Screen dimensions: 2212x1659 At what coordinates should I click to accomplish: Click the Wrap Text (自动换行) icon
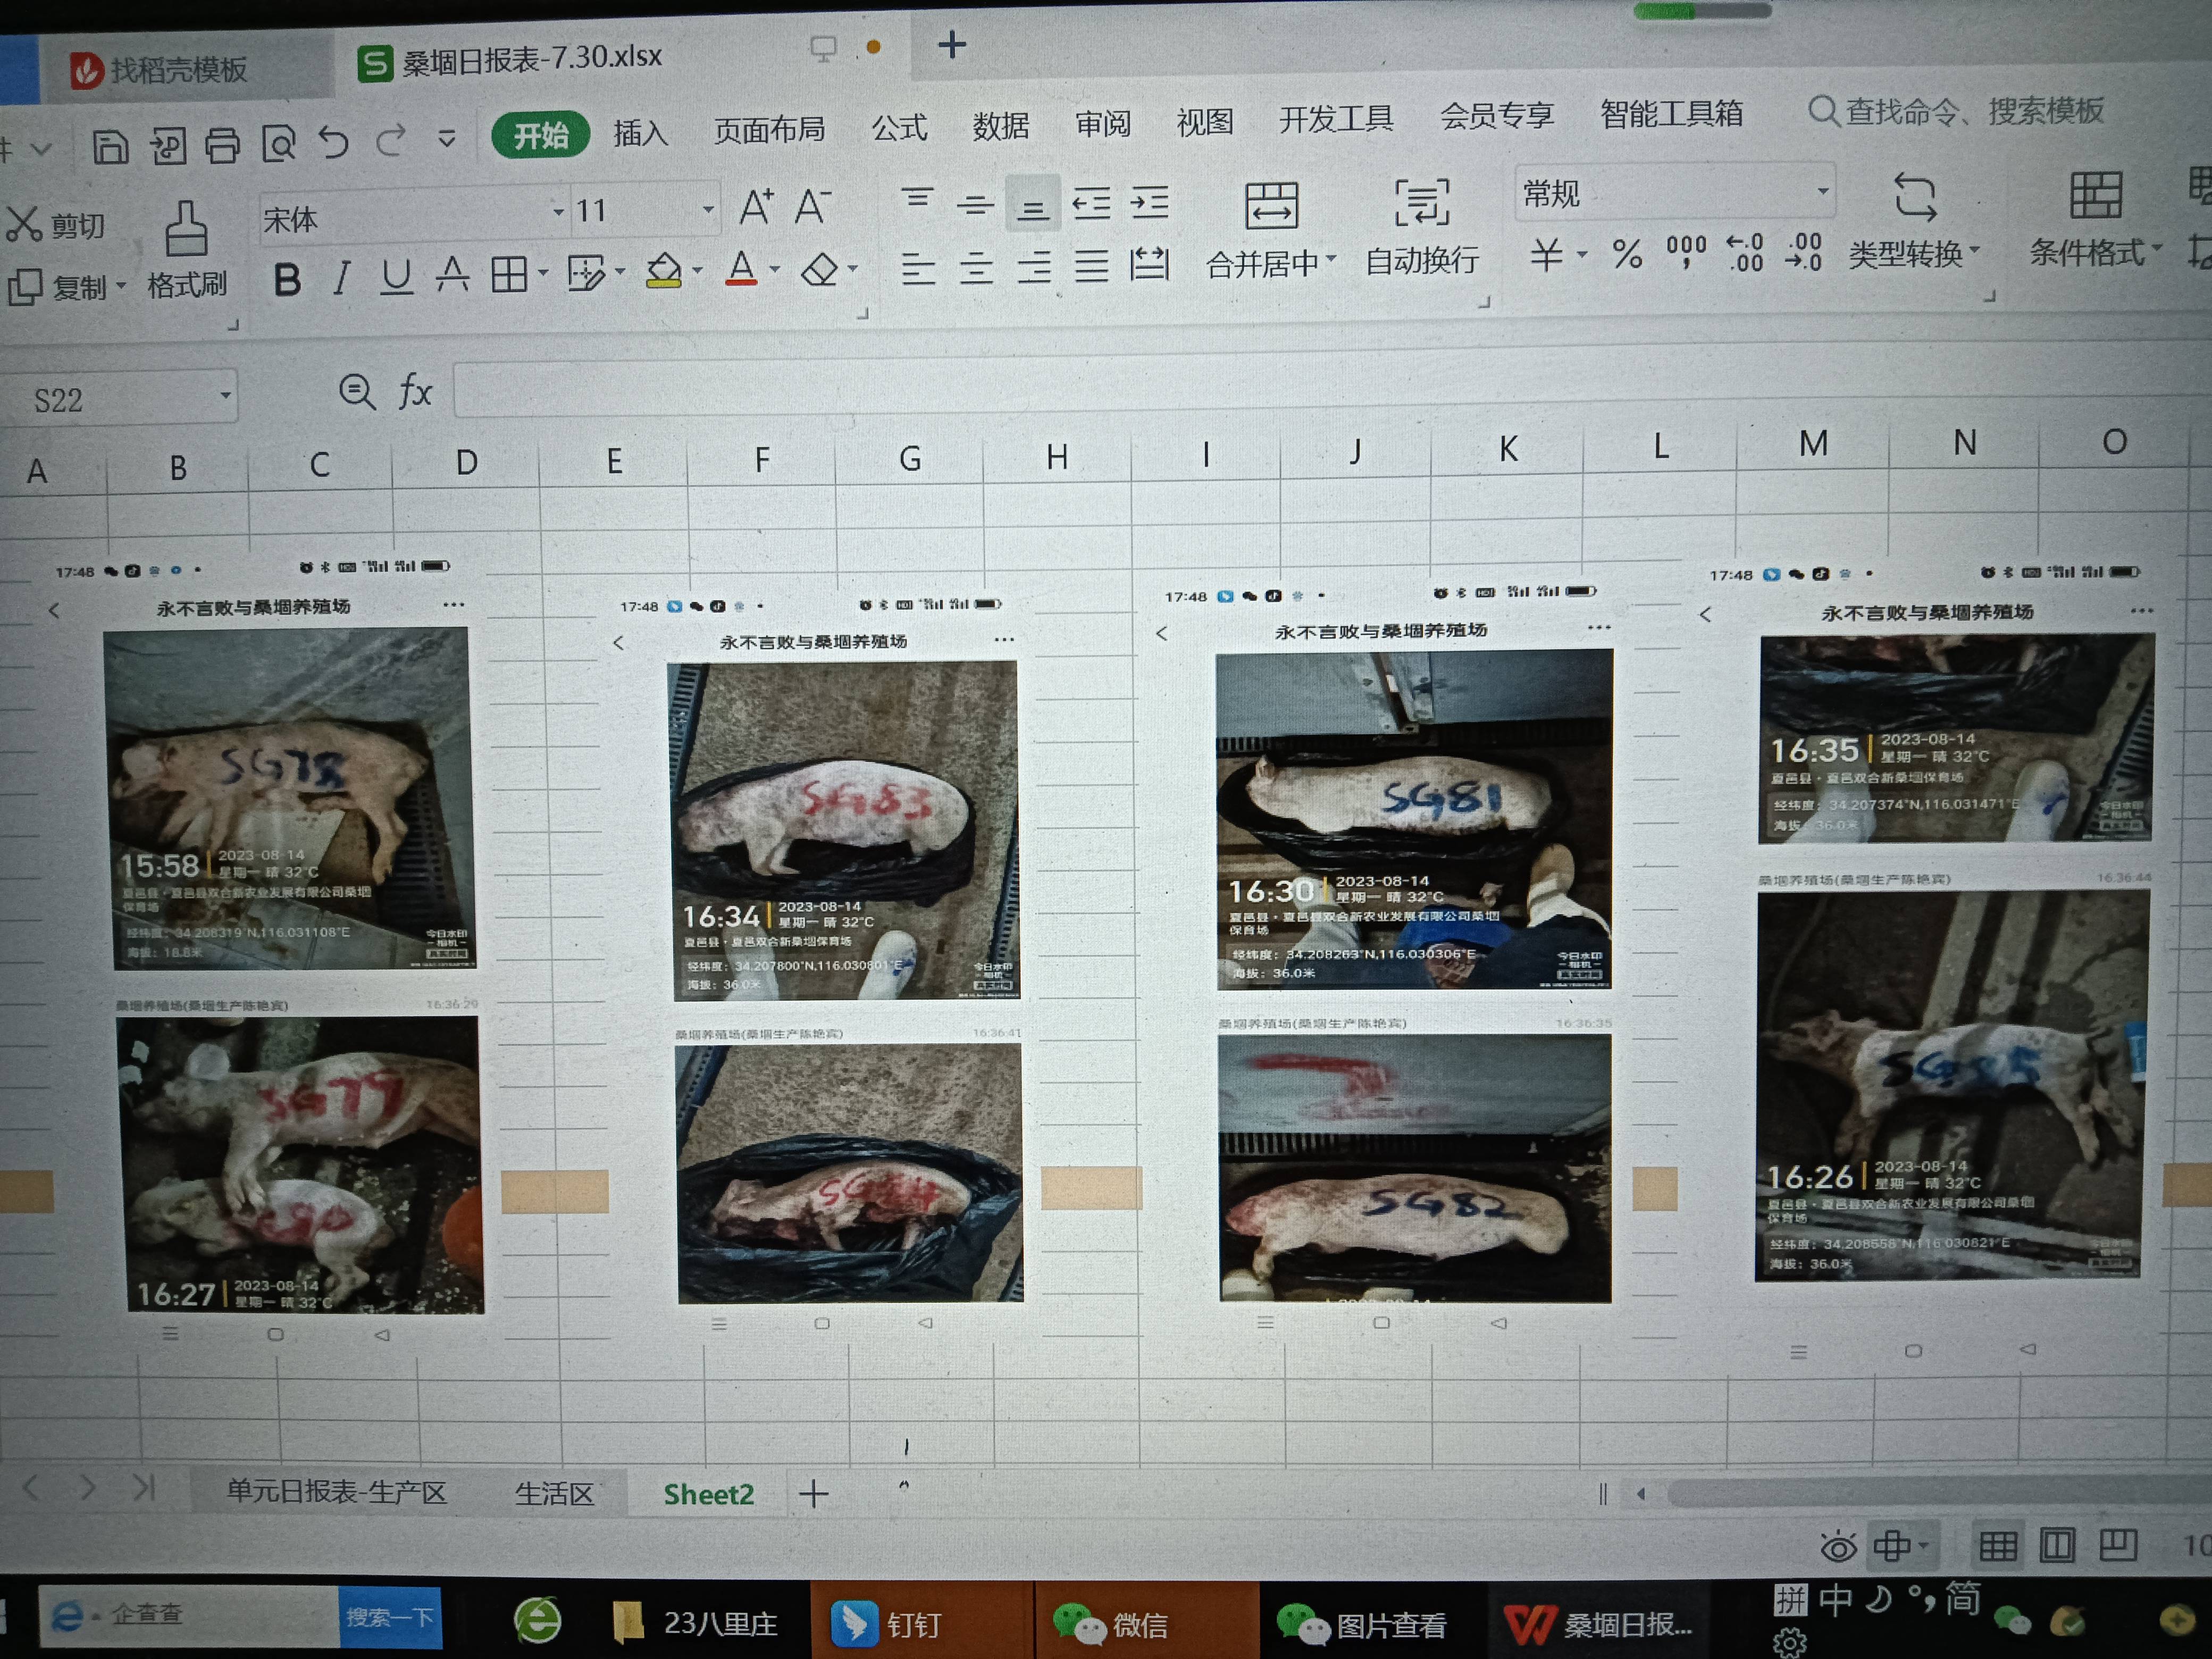(x=1421, y=203)
